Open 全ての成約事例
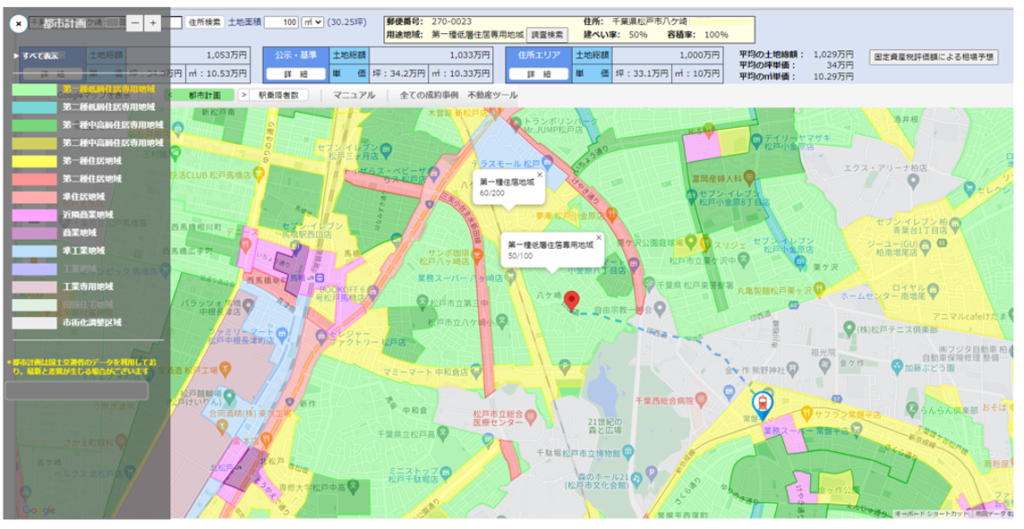Viewport: 1024px width, 529px height. click(x=429, y=95)
